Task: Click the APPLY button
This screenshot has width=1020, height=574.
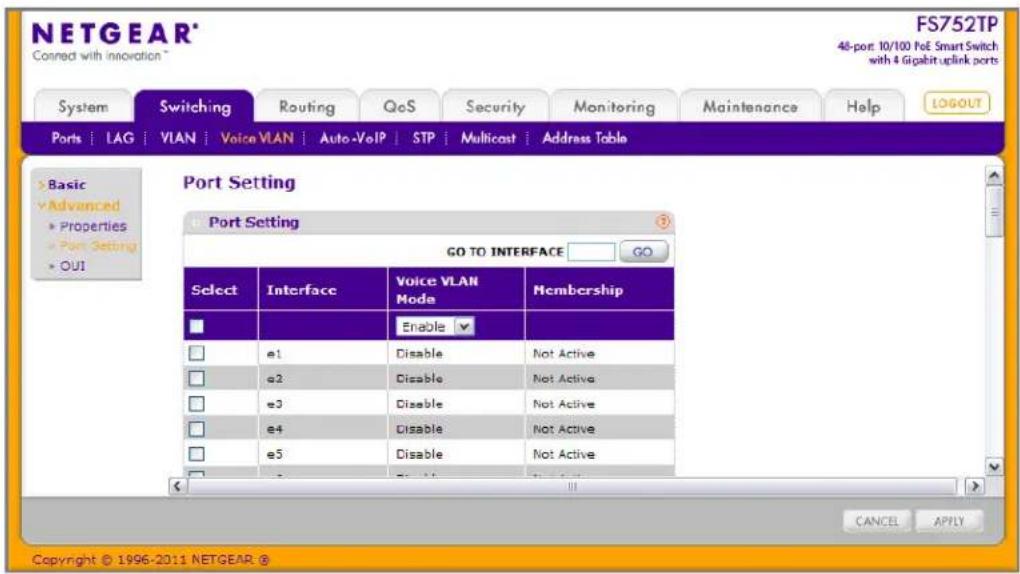Action: pos(949,521)
